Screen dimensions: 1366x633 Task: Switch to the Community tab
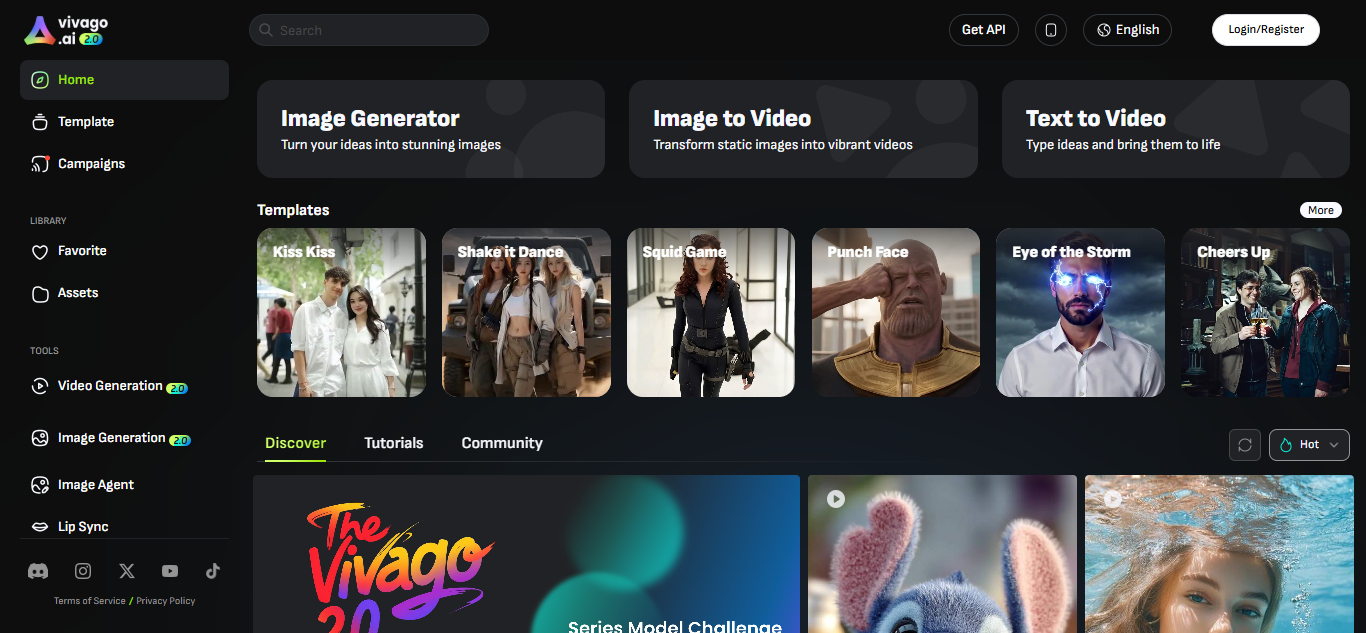point(502,443)
